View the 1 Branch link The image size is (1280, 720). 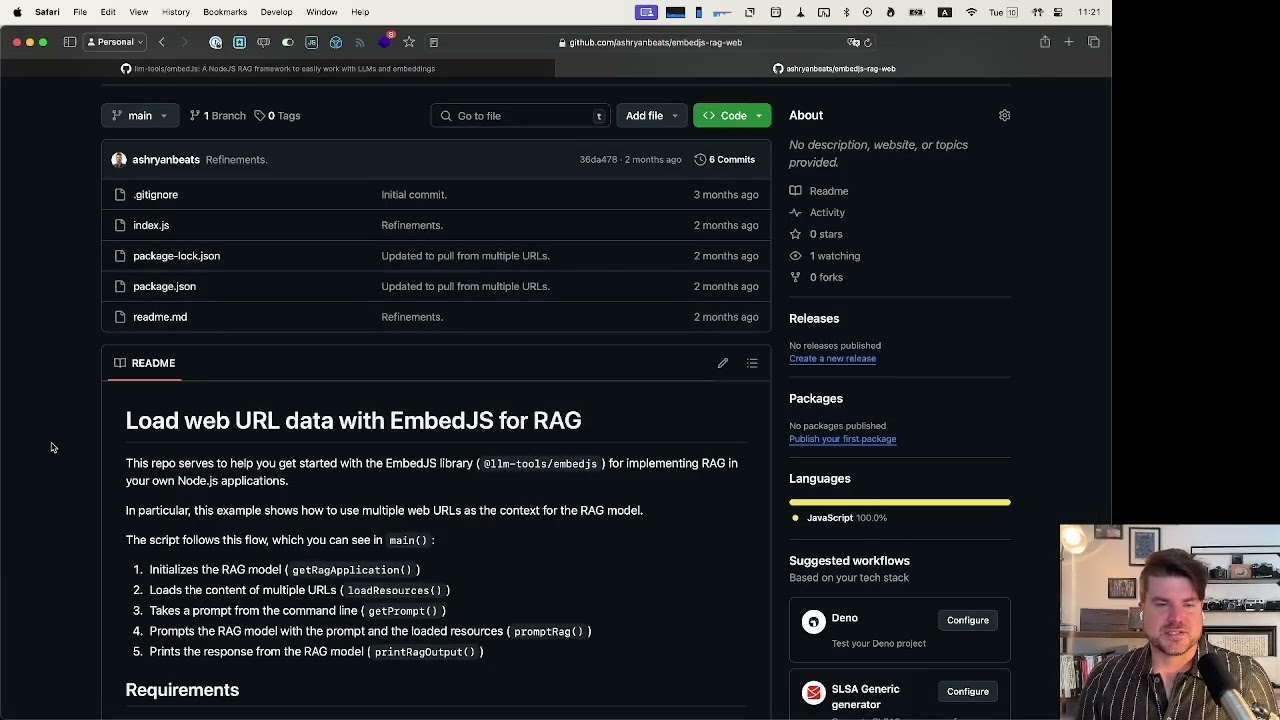(217, 116)
